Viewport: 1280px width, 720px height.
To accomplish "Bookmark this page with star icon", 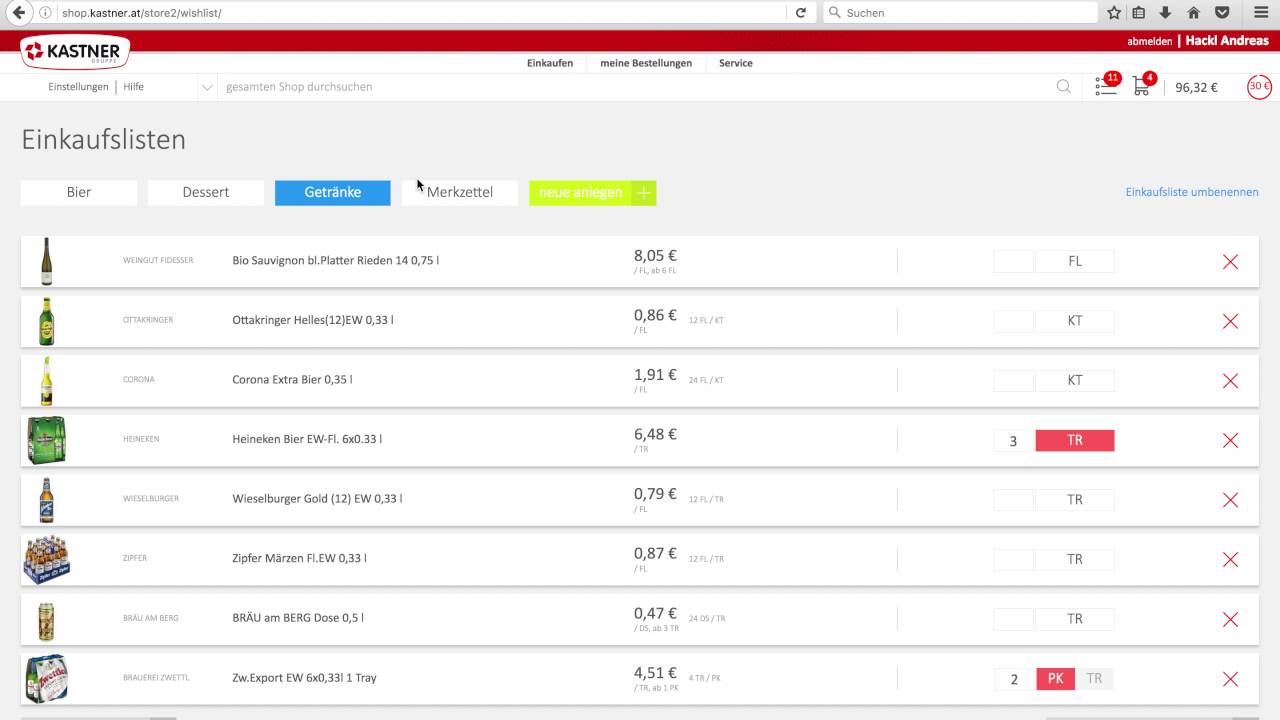I will [x=1115, y=13].
